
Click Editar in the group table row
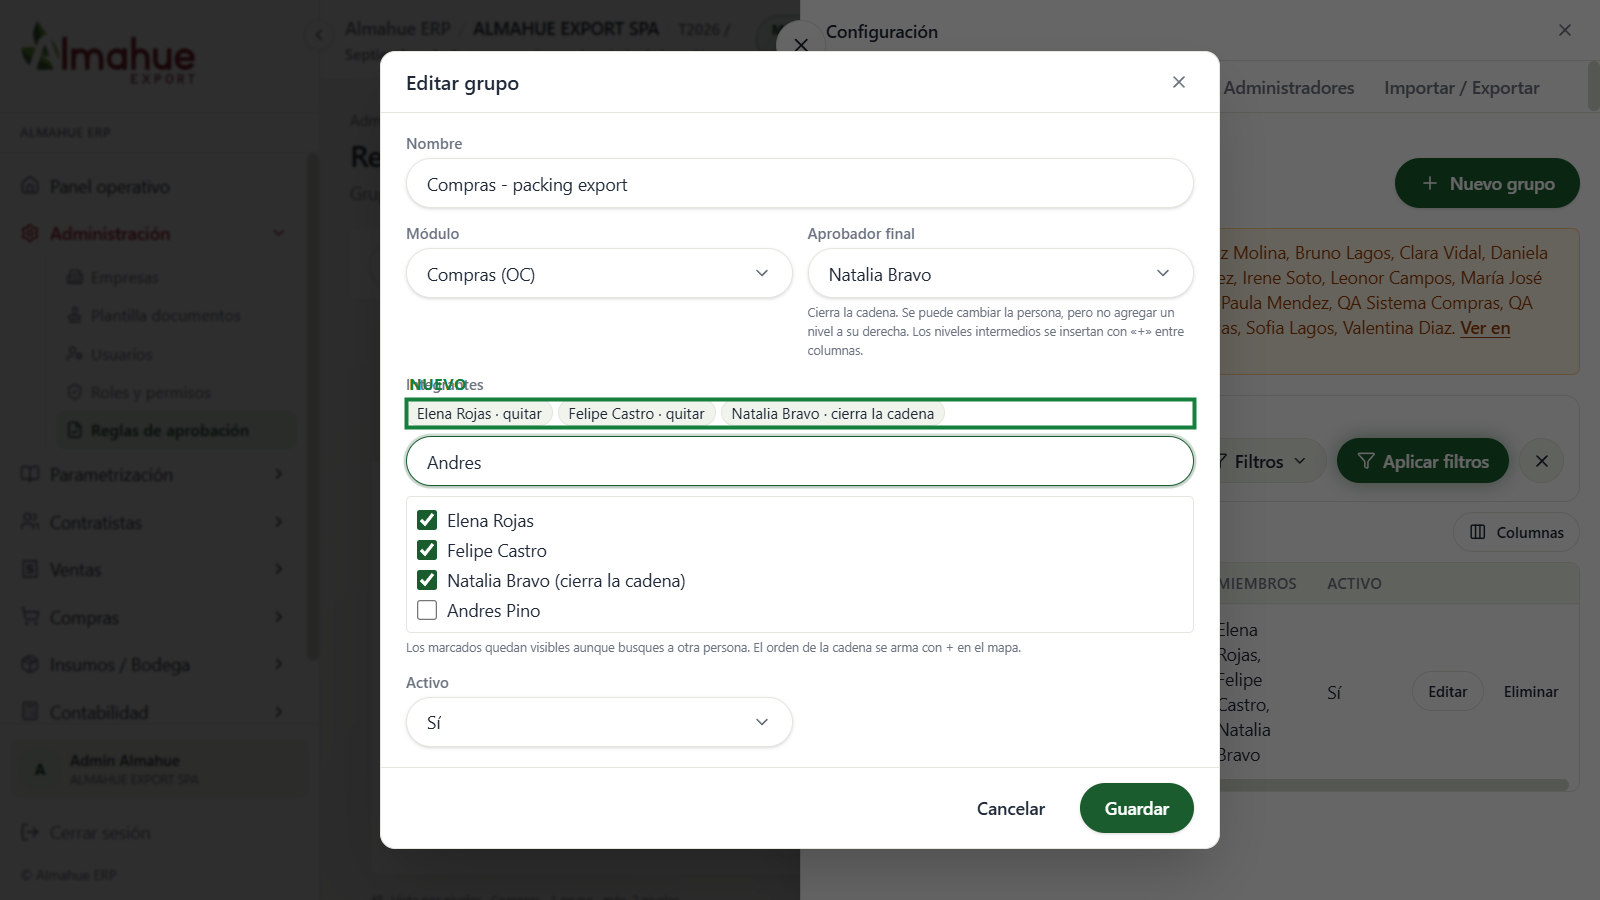(x=1448, y=691)
